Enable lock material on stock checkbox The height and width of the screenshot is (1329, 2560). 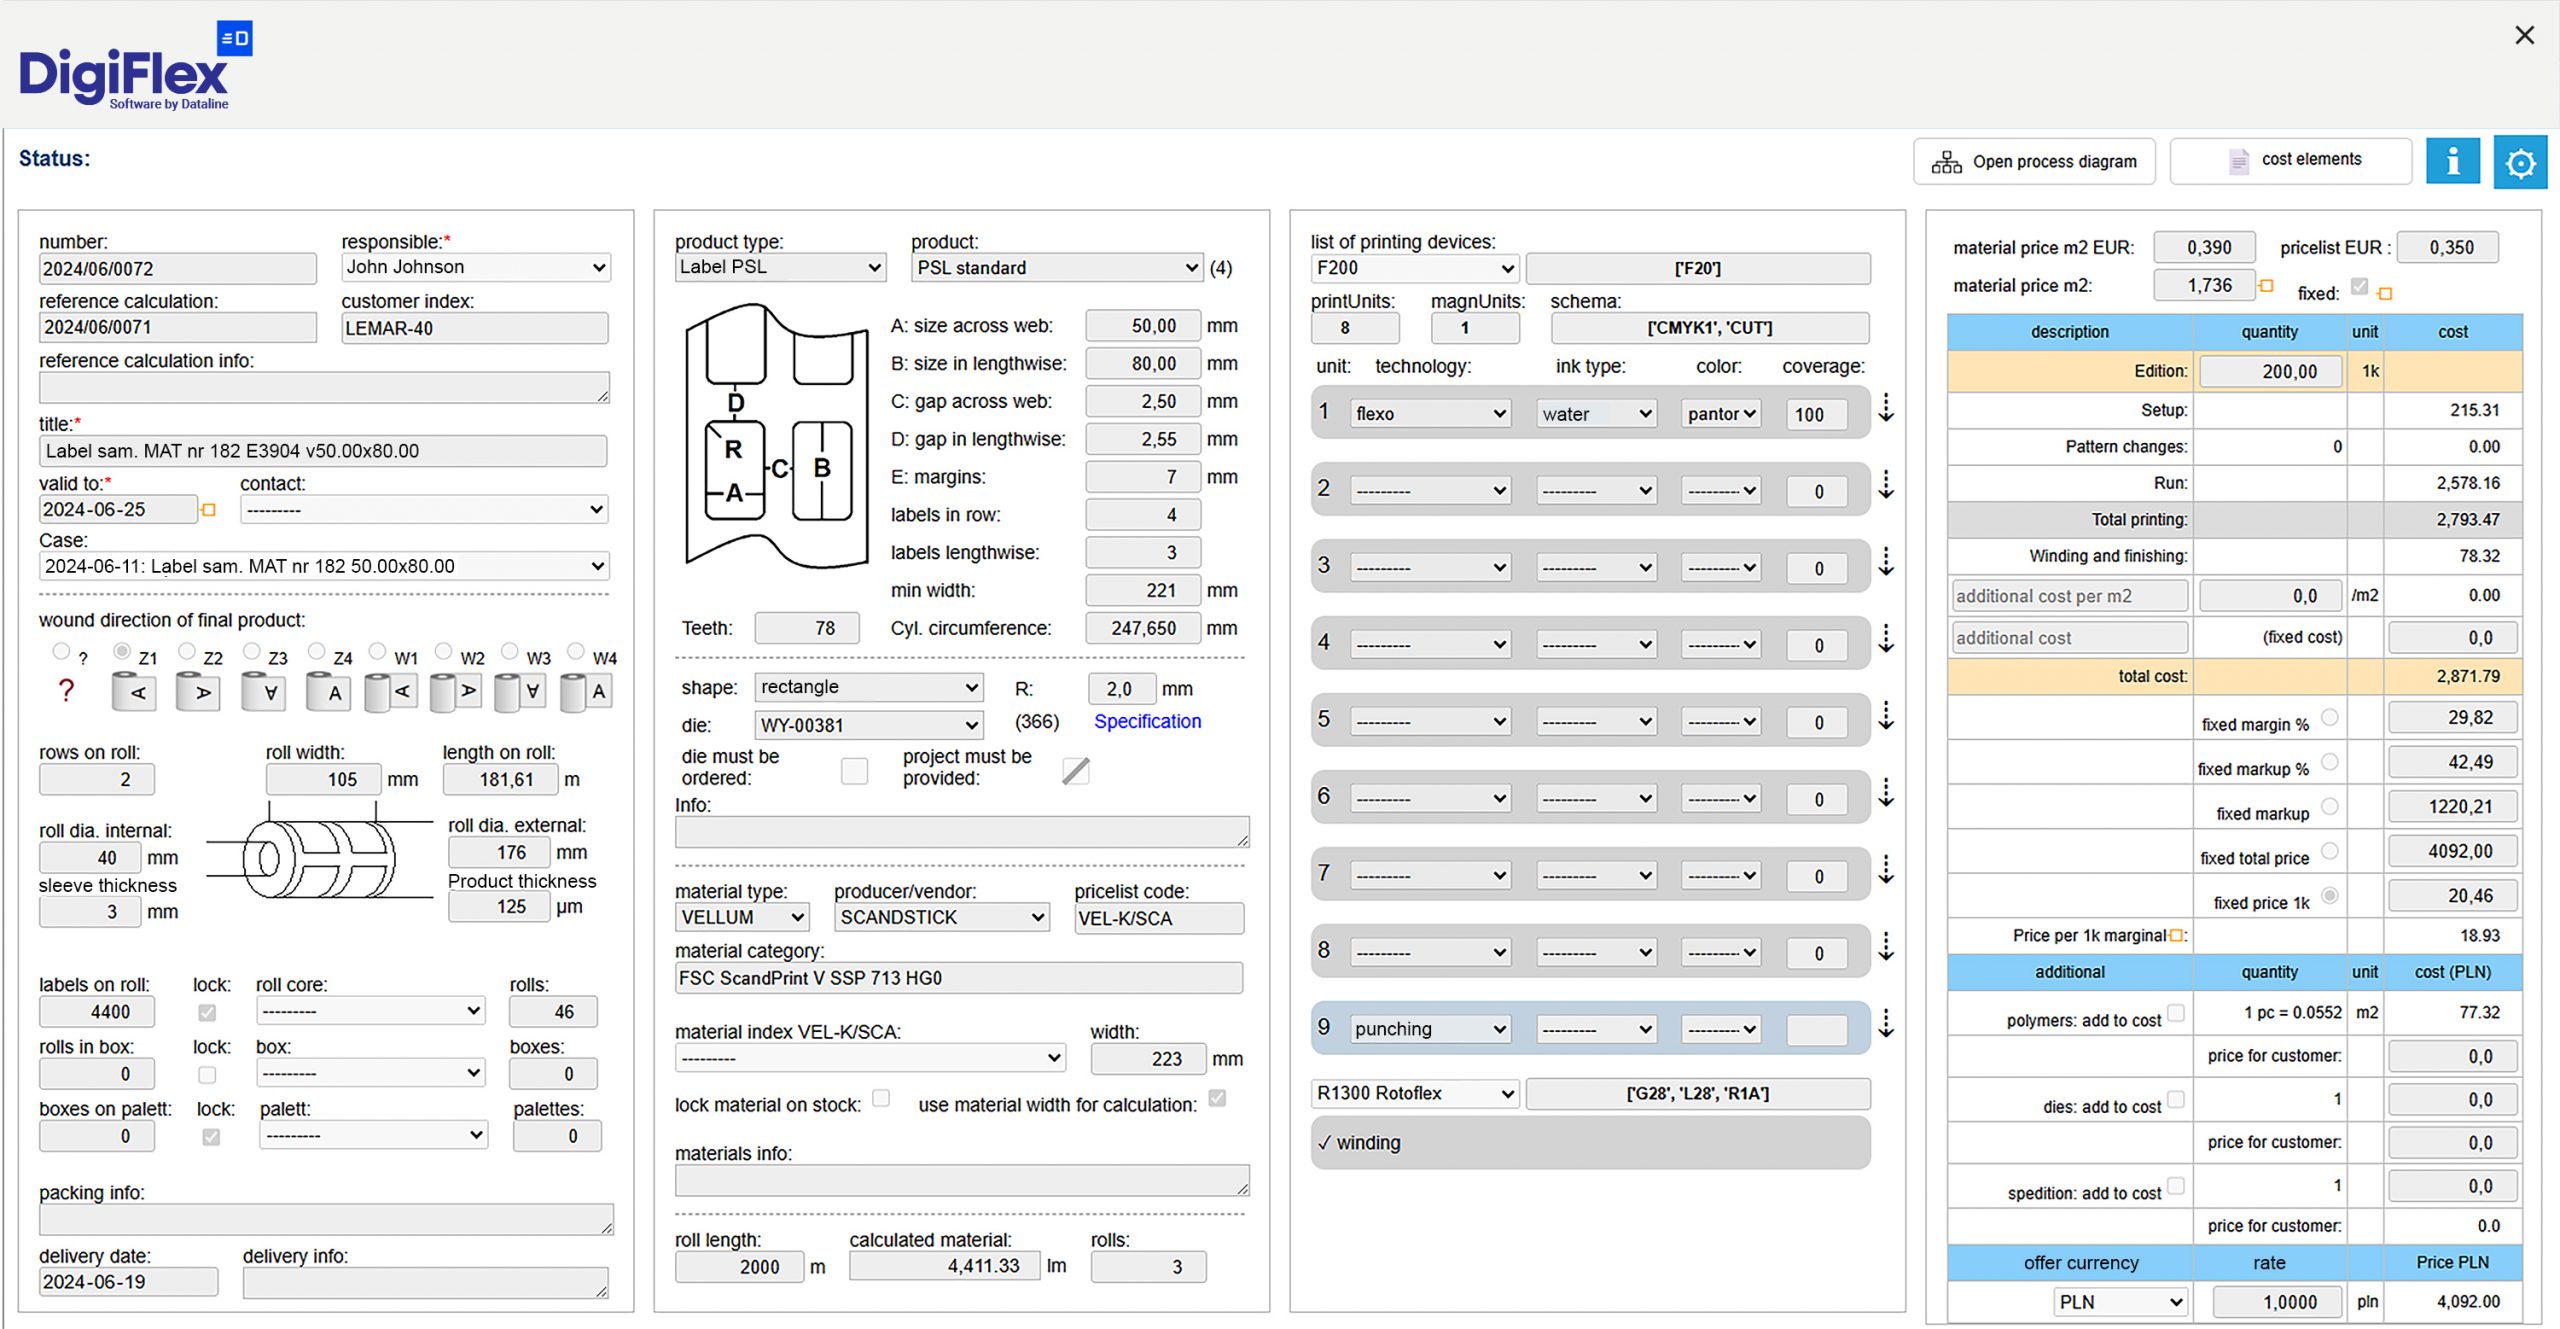(881, 1098)
